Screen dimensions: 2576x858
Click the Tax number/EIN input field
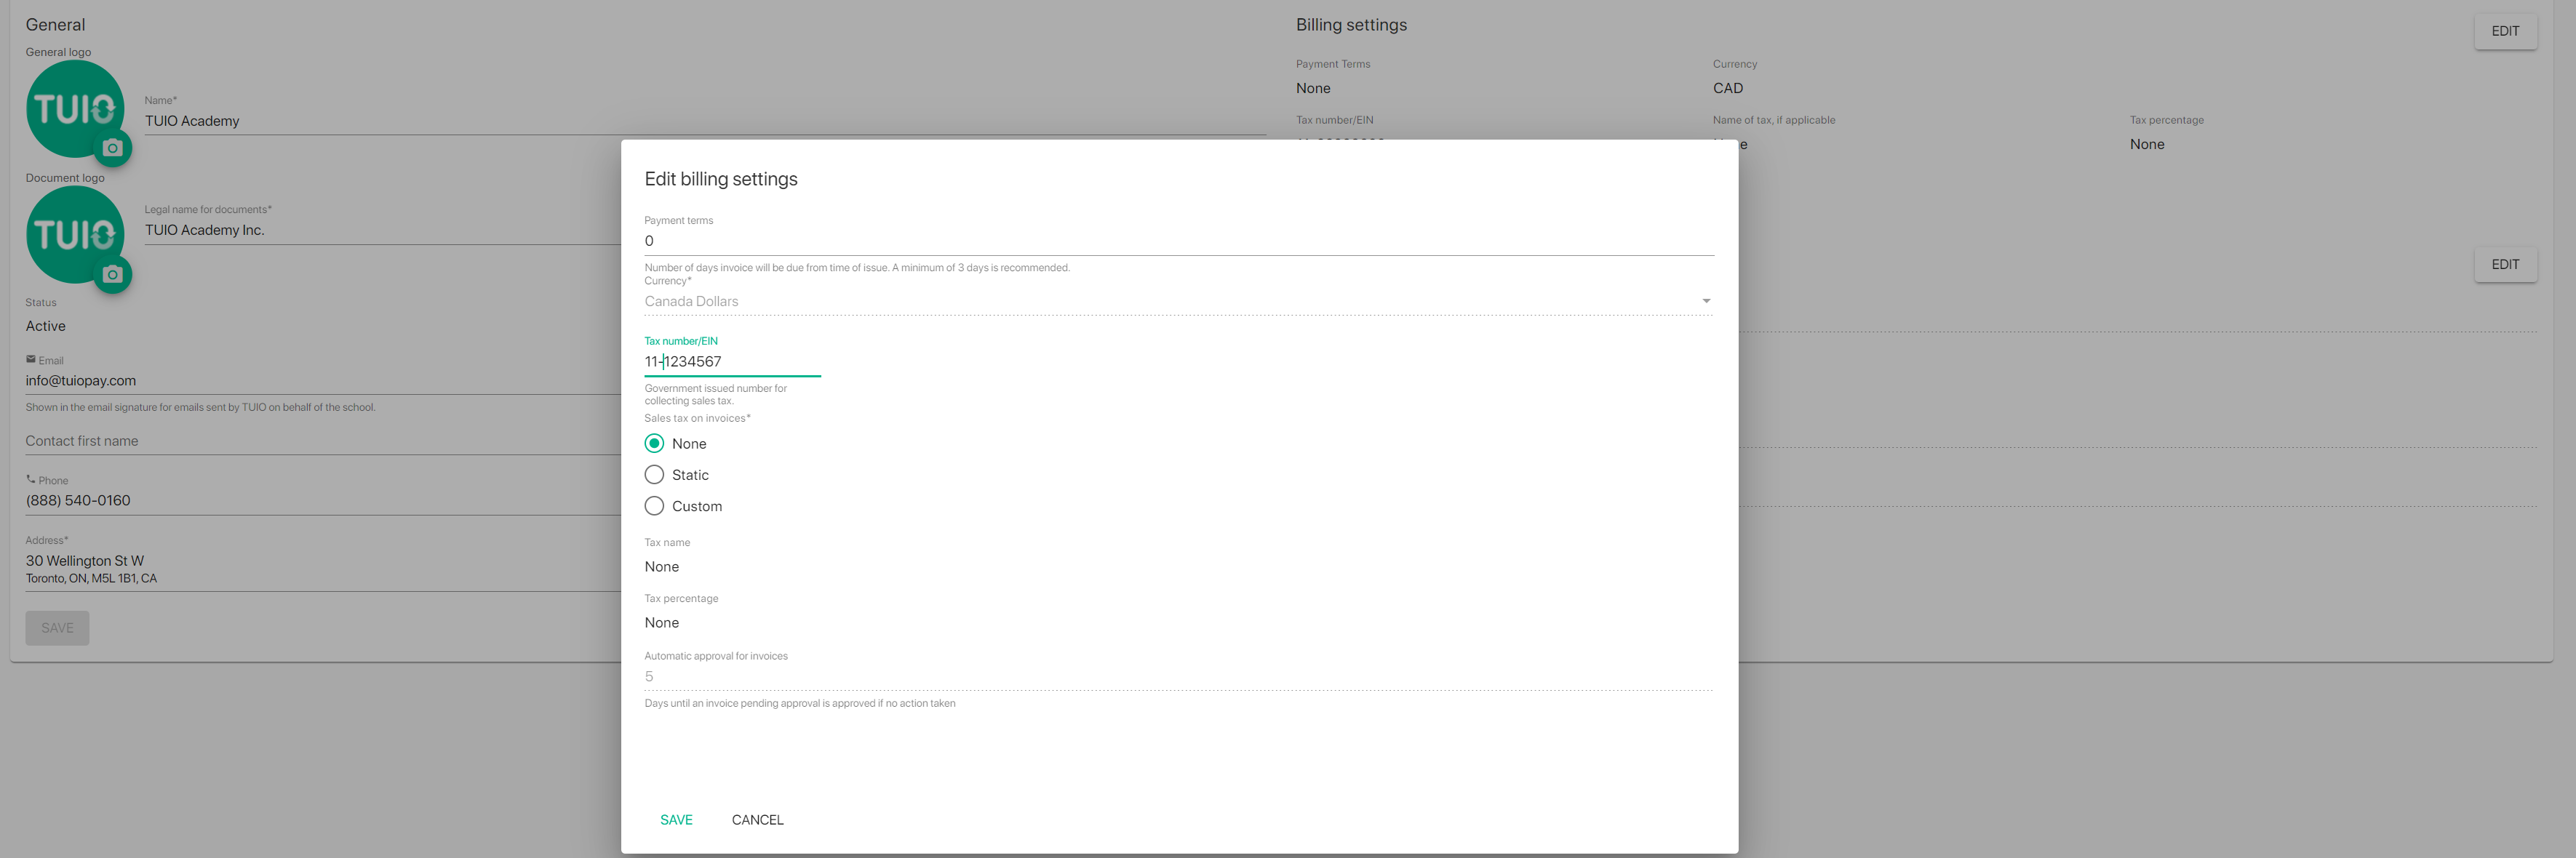click(732, 361)
